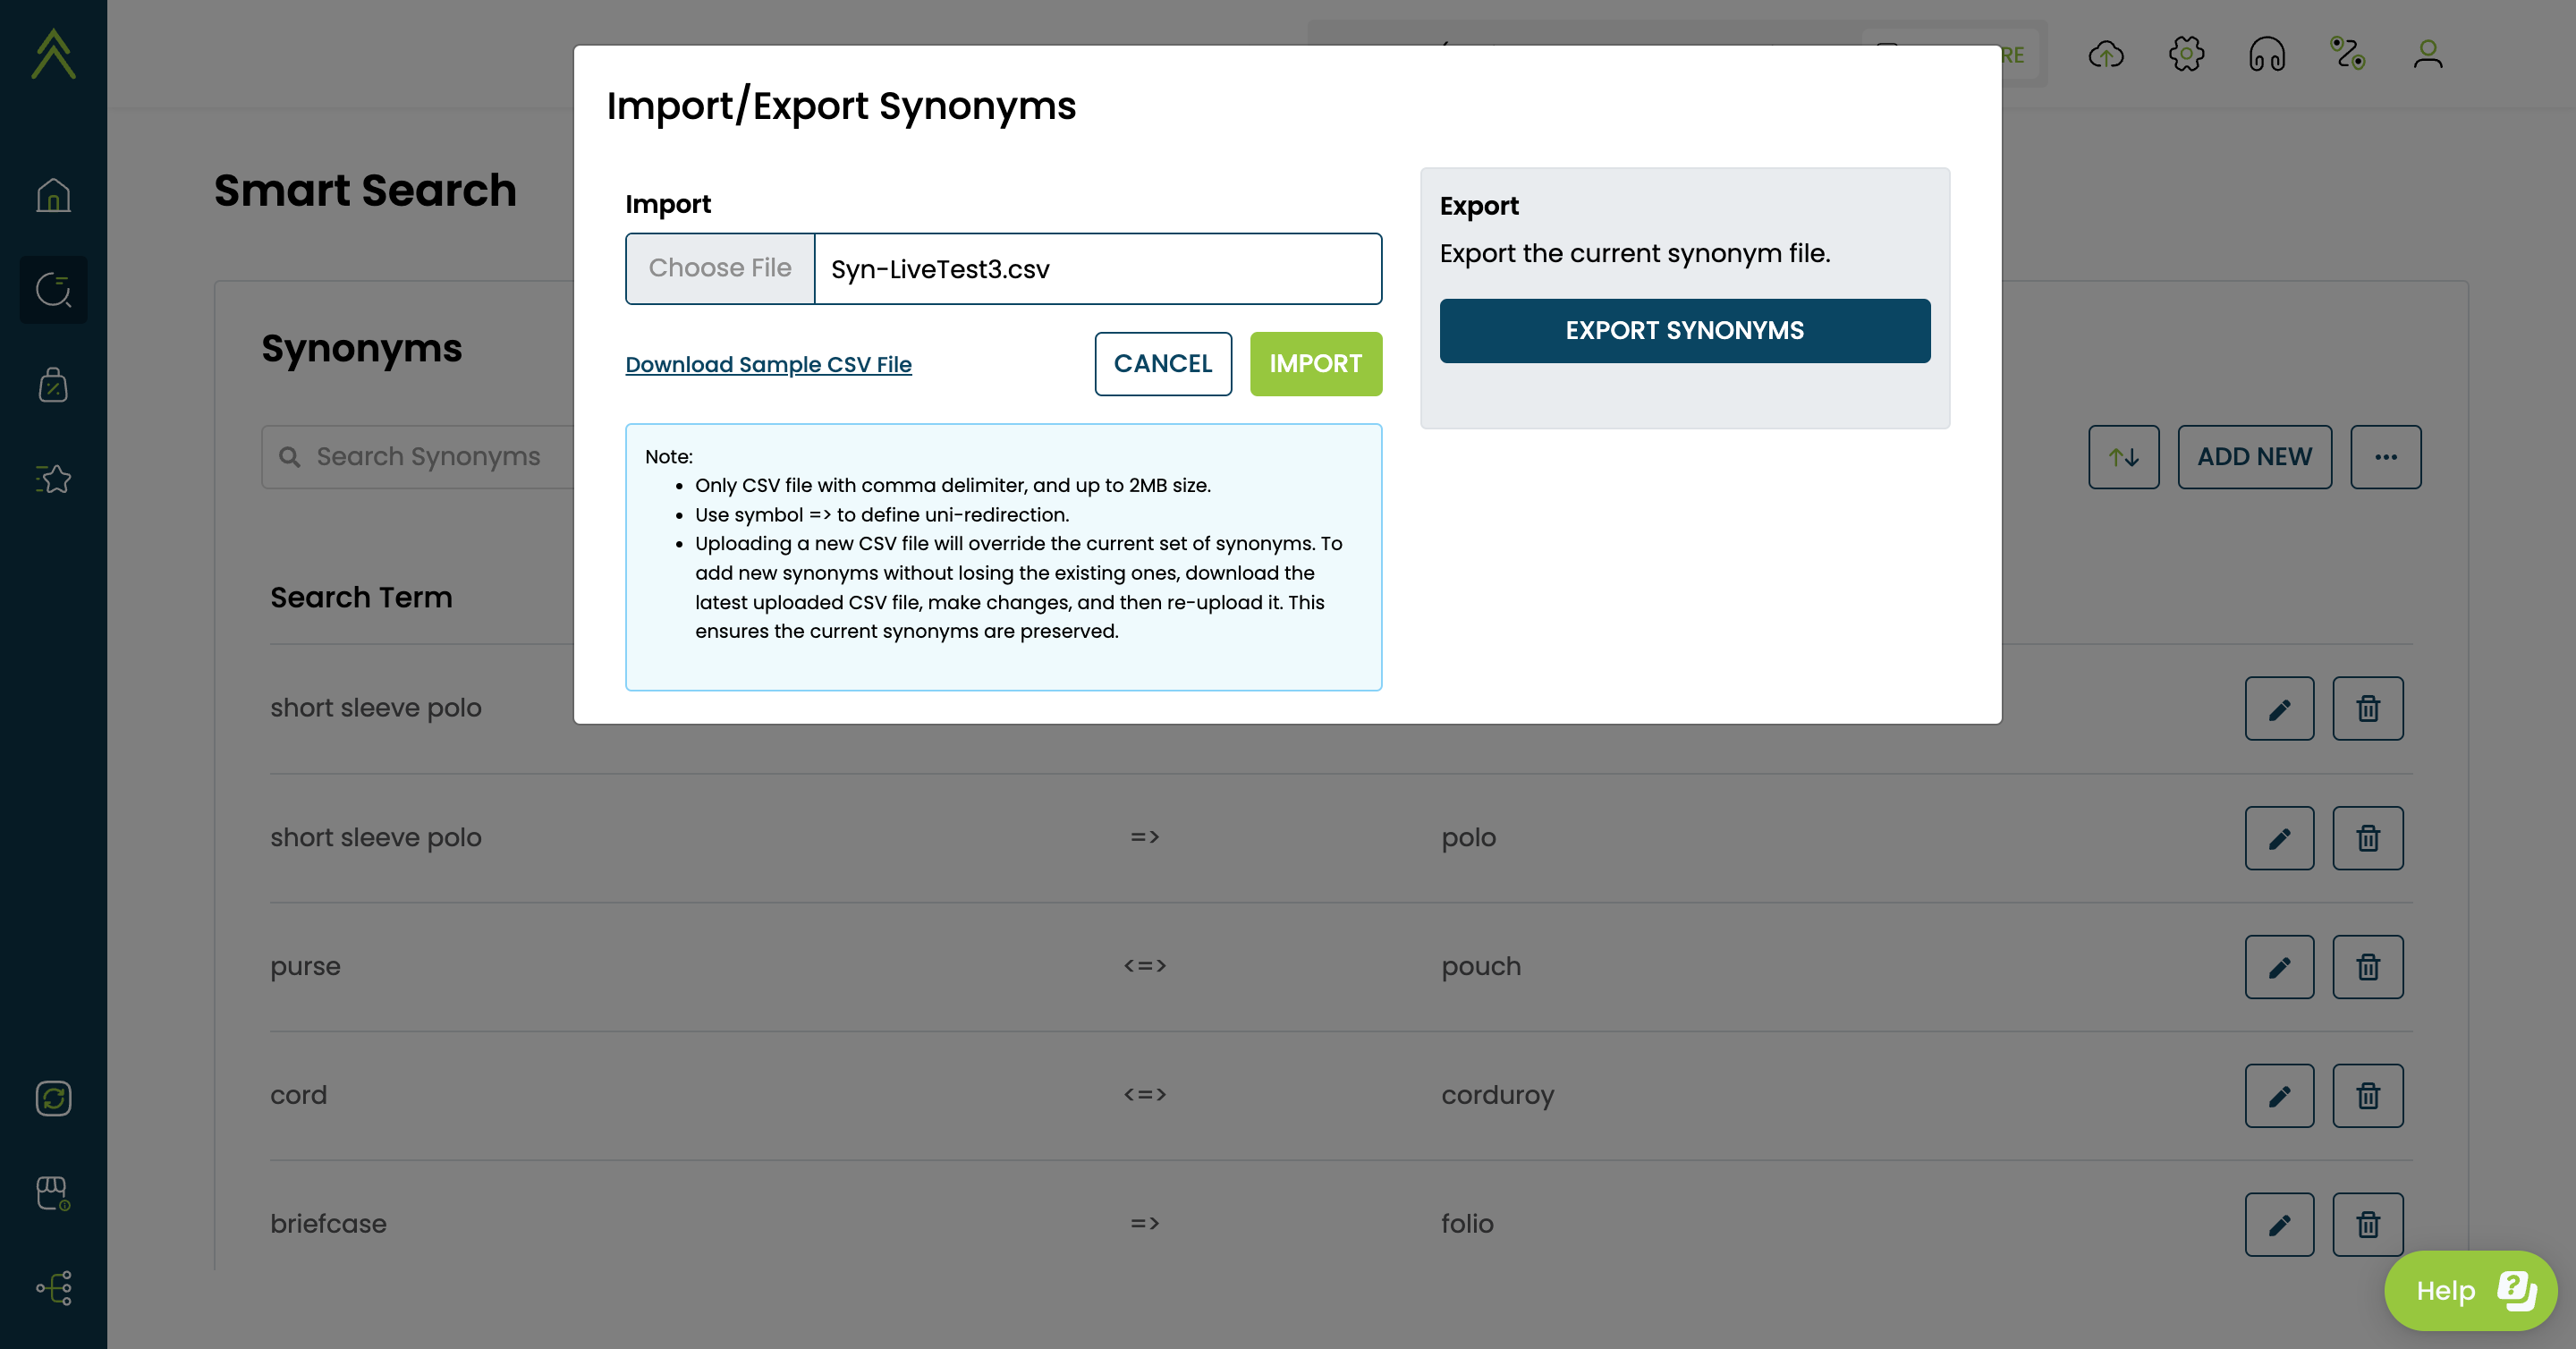Image resolution: width=2576 pixels, height=1349 pixels.
Task: Click the sync refresh sidebar icon
Action: point(53,1098)
